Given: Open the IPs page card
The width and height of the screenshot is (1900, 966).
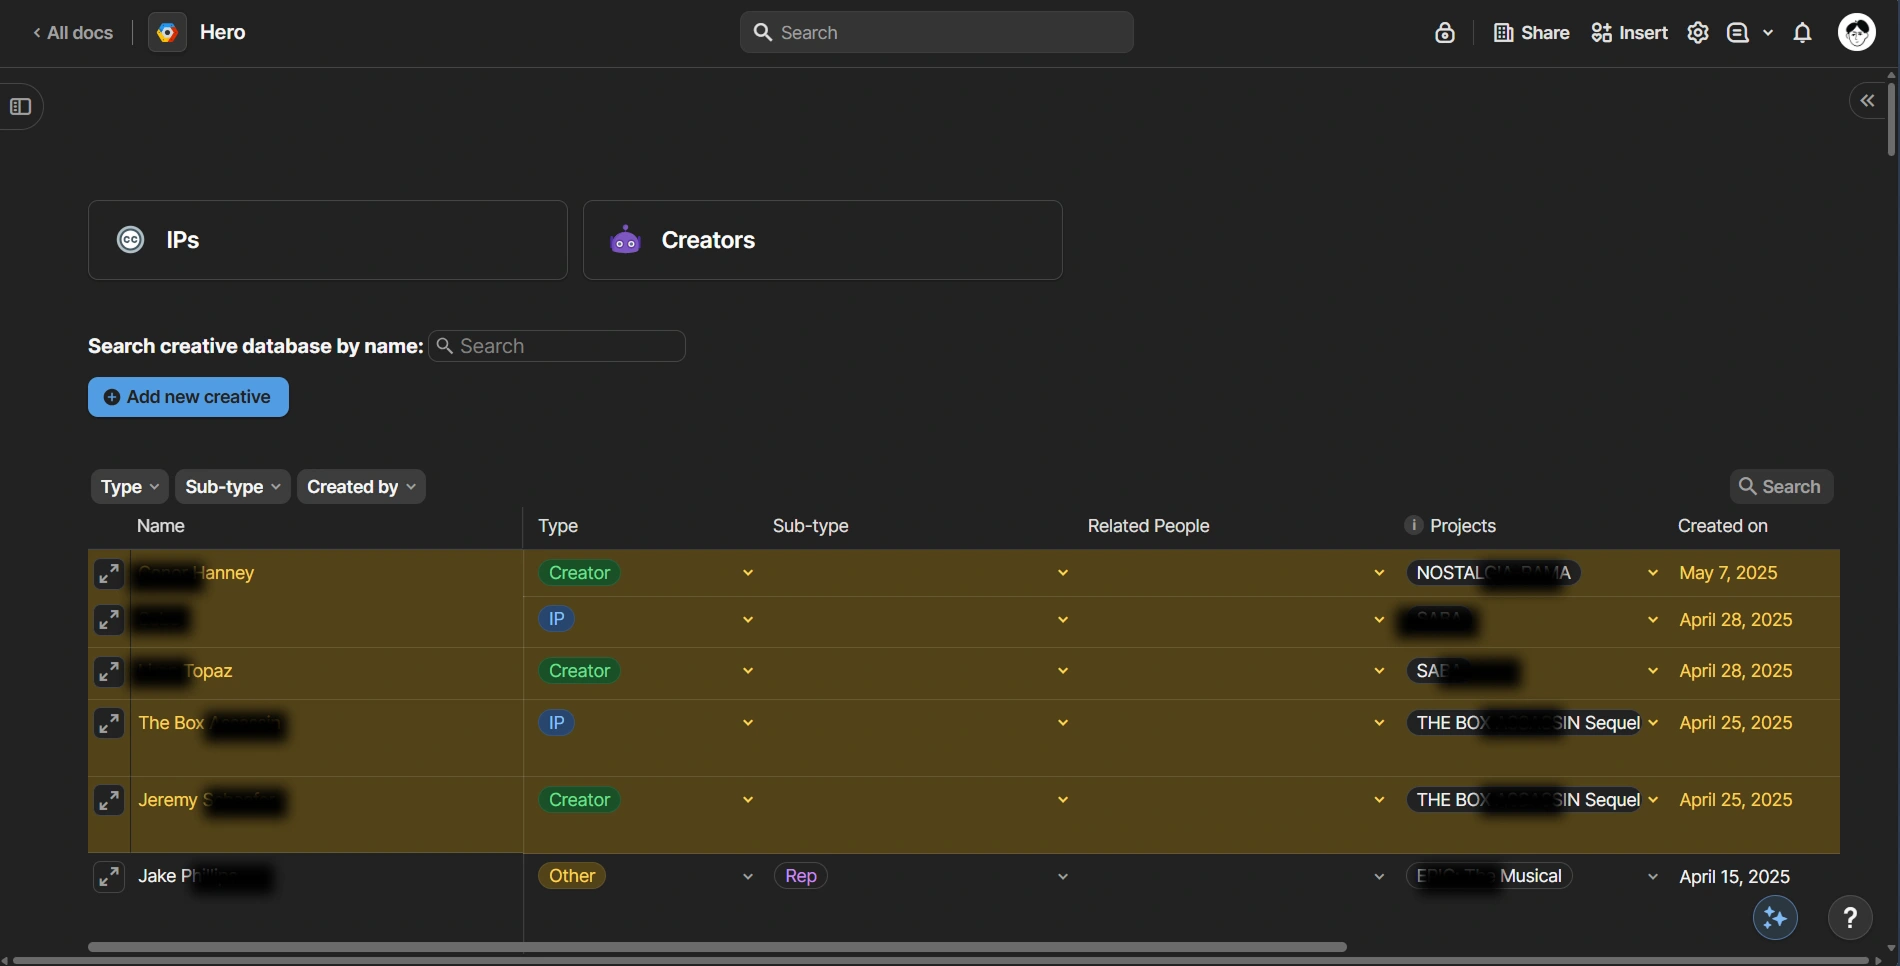Looking at the screenshot, I should [328, 240].
